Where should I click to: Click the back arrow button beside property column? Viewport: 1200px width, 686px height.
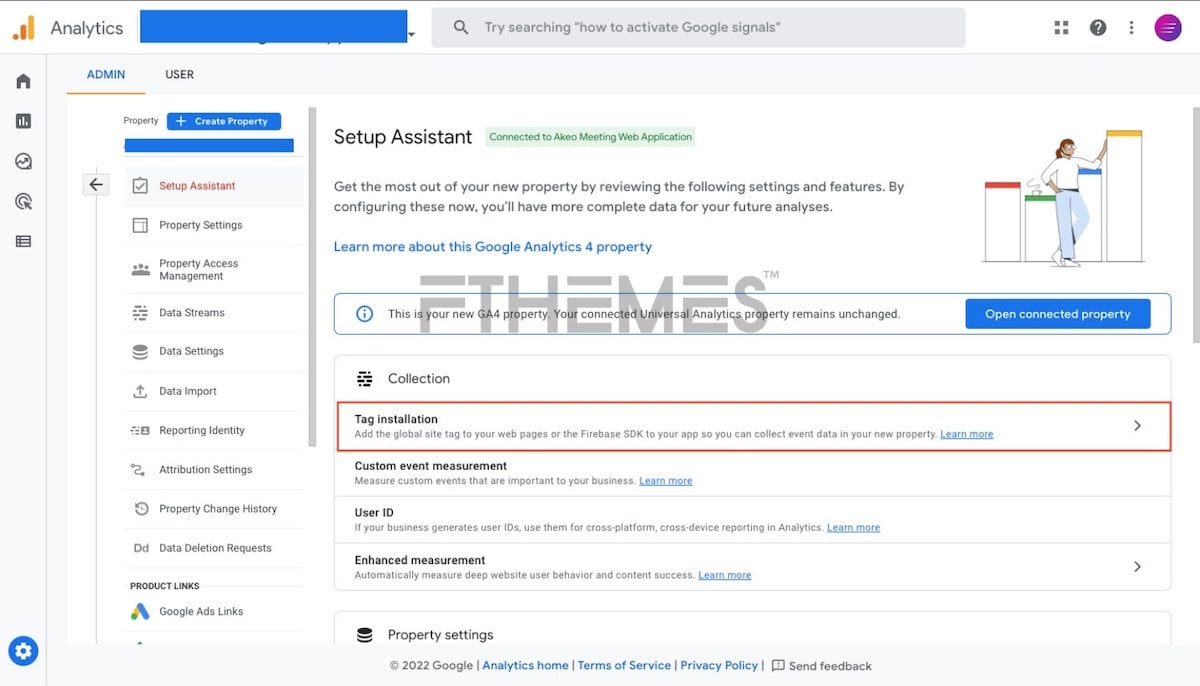[96, 184]
